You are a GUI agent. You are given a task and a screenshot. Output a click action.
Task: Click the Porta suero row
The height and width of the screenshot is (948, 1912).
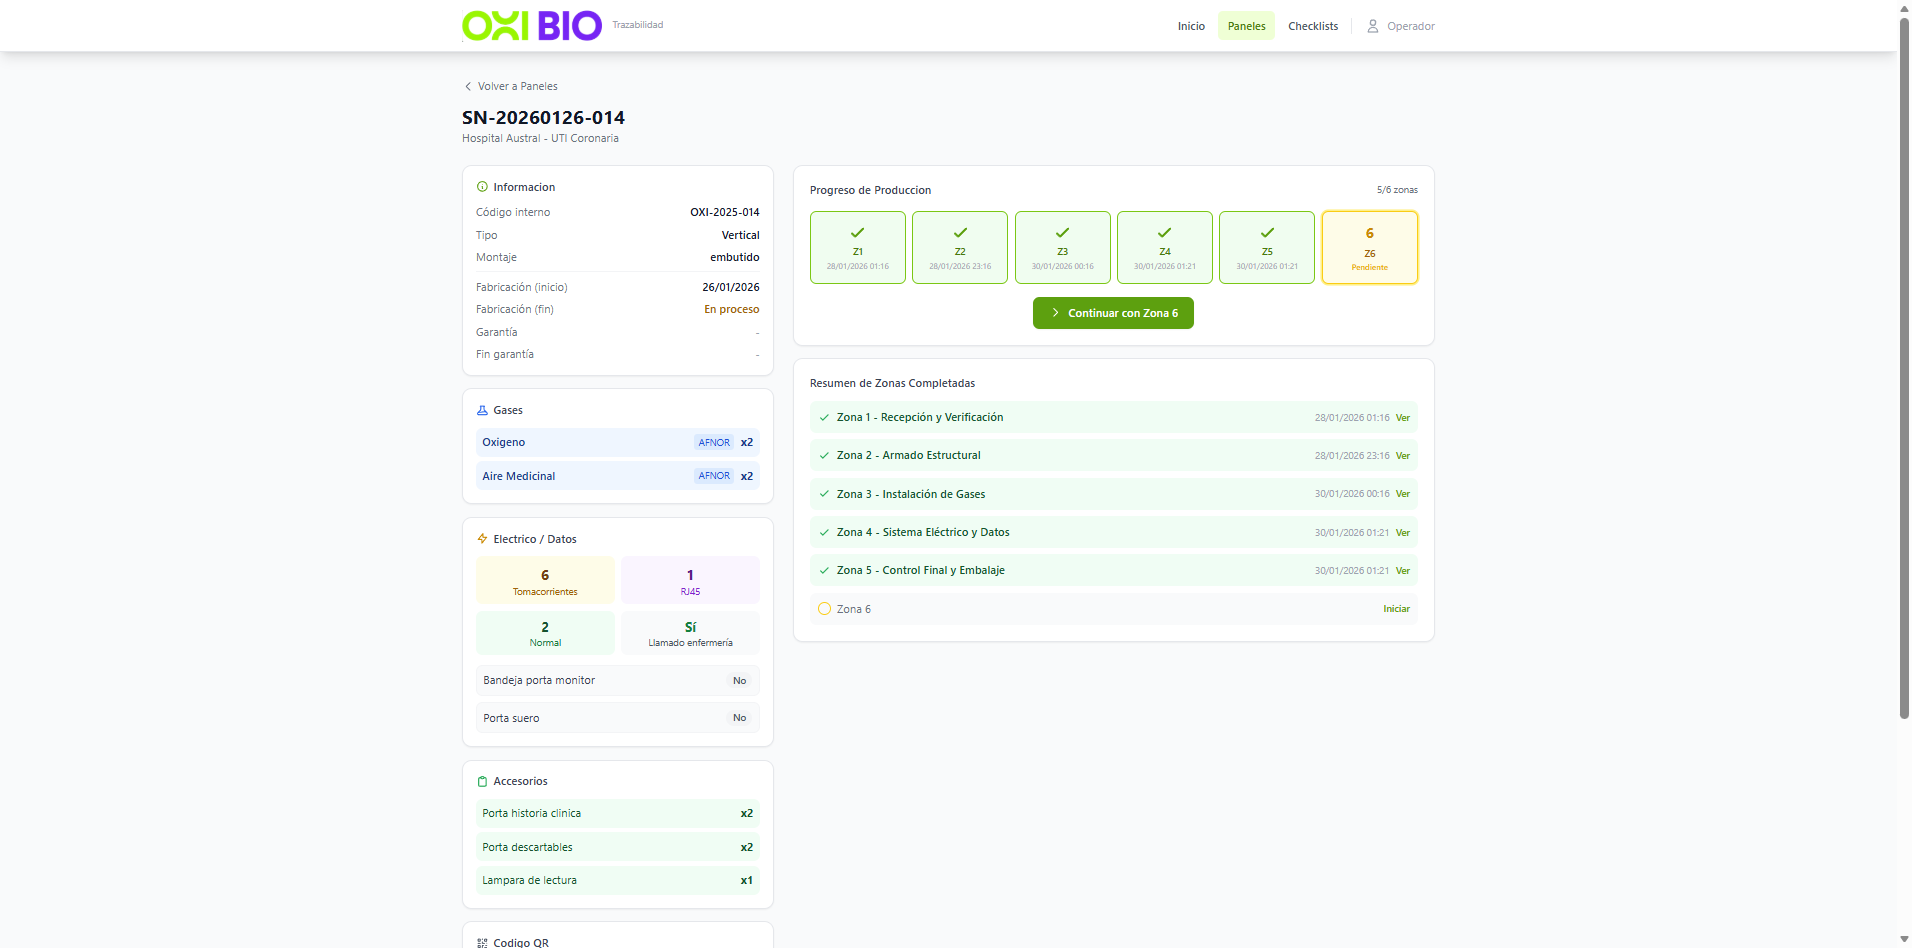click(x=618, y=718)
